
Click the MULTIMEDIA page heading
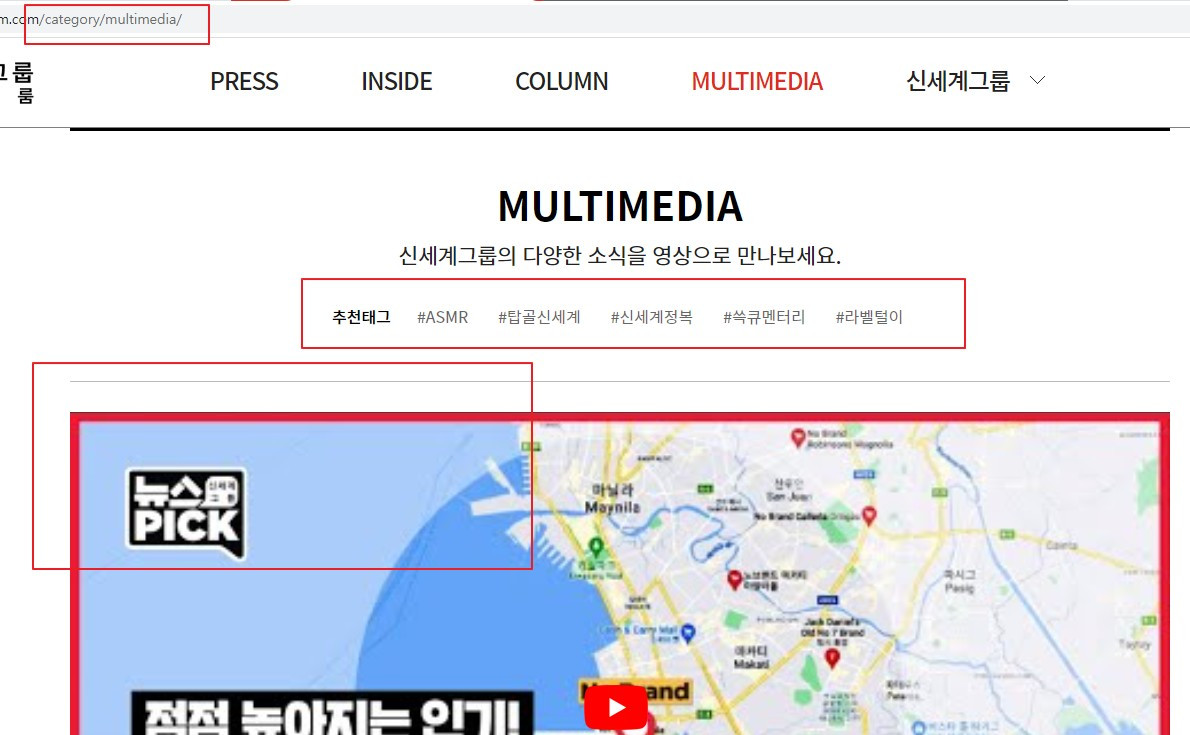pos(620,206)
